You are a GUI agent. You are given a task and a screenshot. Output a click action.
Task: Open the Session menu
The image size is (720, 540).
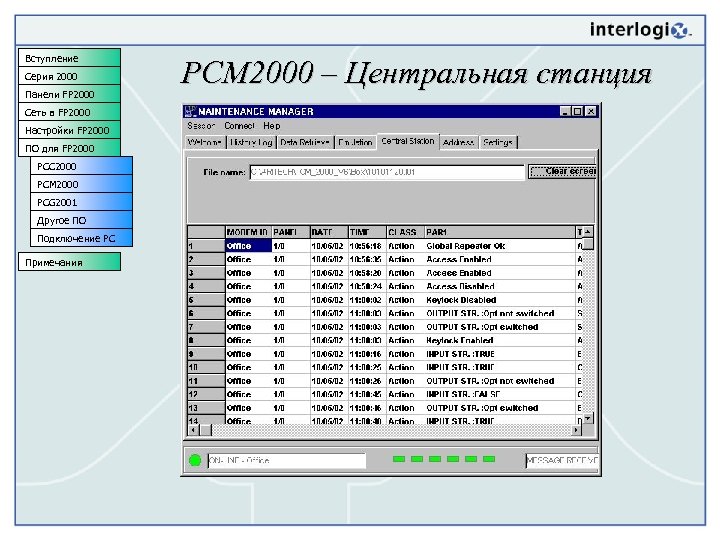click(x=201, y=126)
